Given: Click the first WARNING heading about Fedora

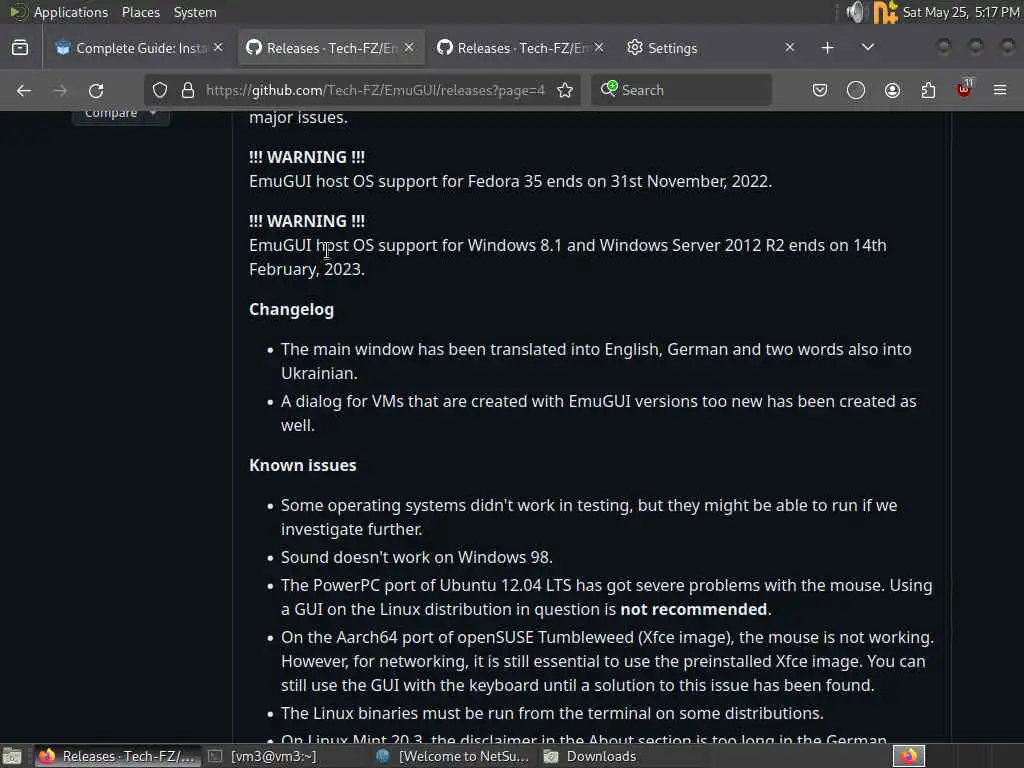Looking at the screenshot, I should [x=307, y=157].
